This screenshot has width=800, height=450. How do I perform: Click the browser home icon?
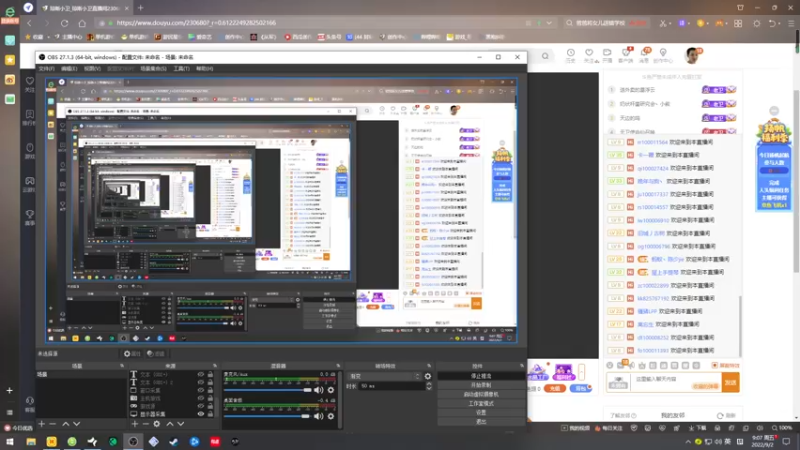click(x=82, y=23)
